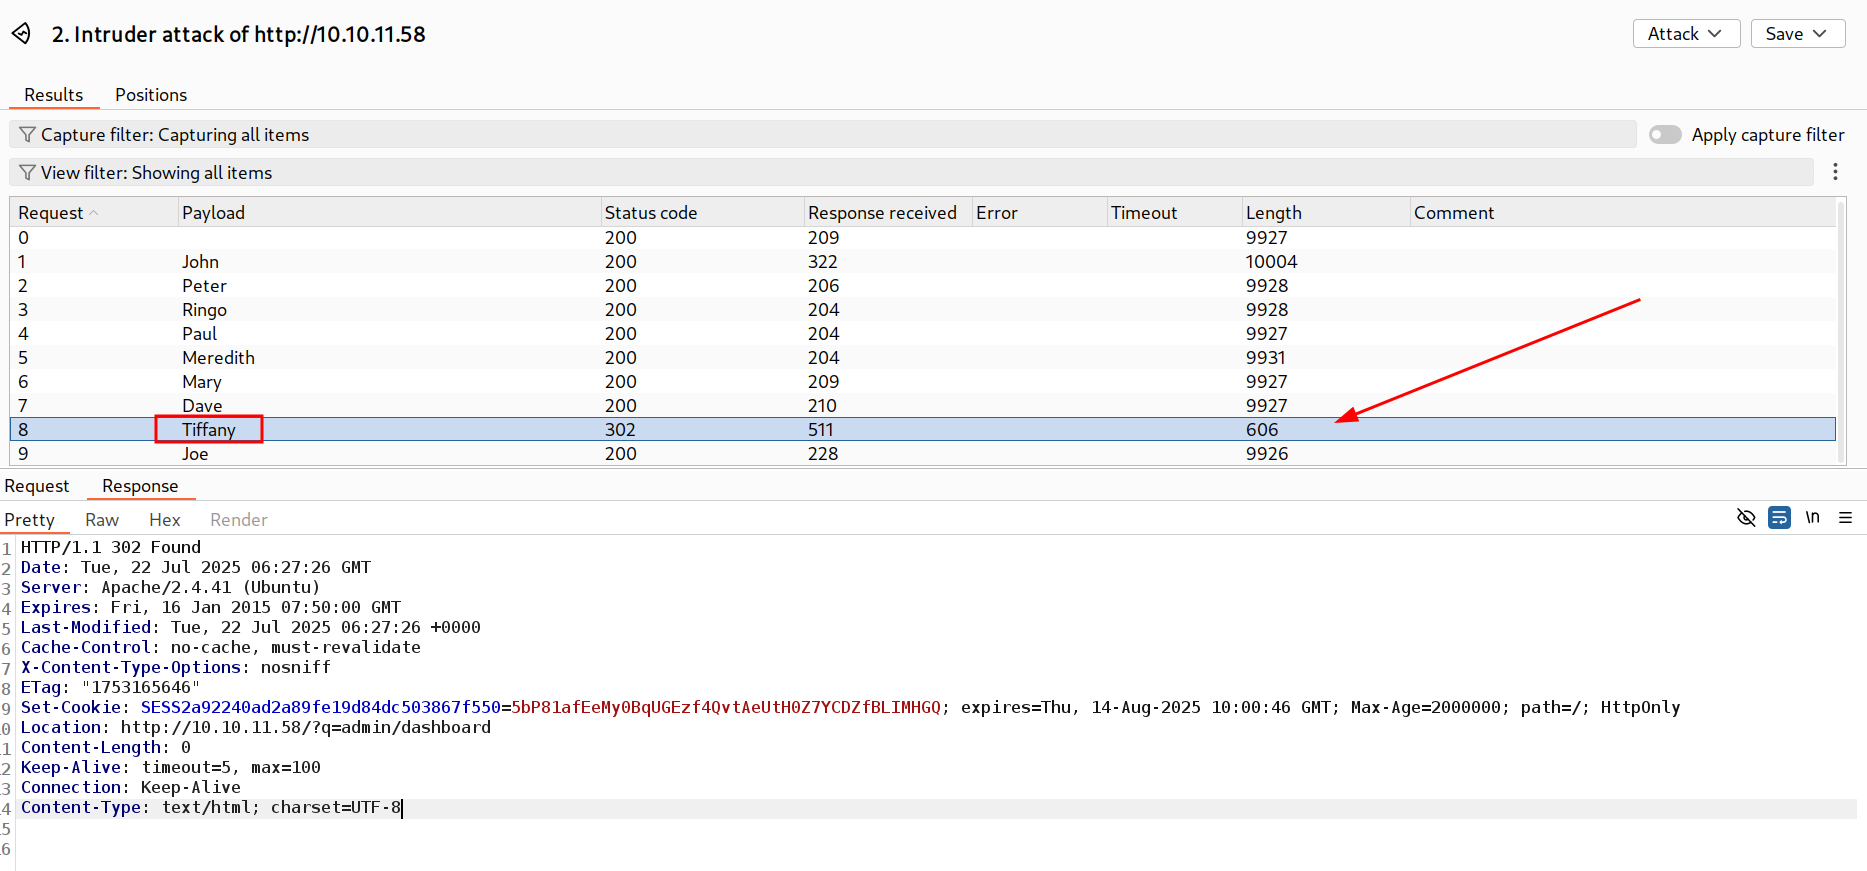Select the results row with payload Paul
Screen dimensions: 1867x871
coord(922,334)
